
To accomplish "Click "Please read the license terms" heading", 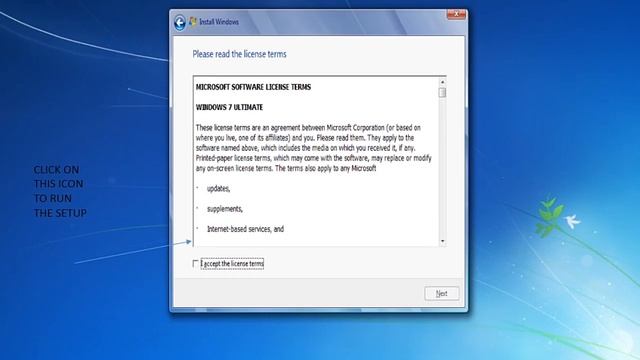I will (239, 54).
